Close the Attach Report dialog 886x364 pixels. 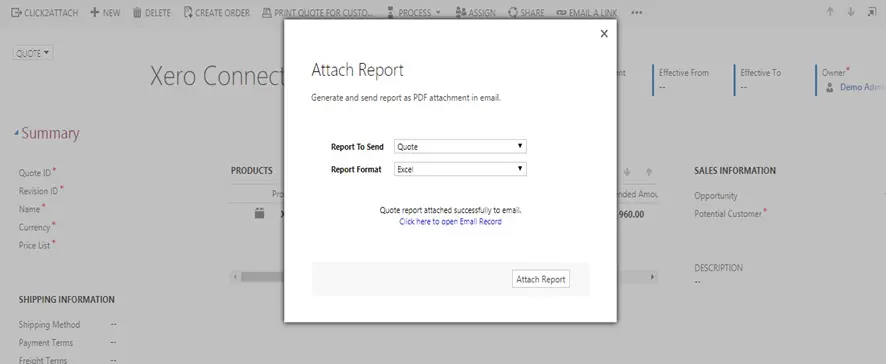(604, 34)
